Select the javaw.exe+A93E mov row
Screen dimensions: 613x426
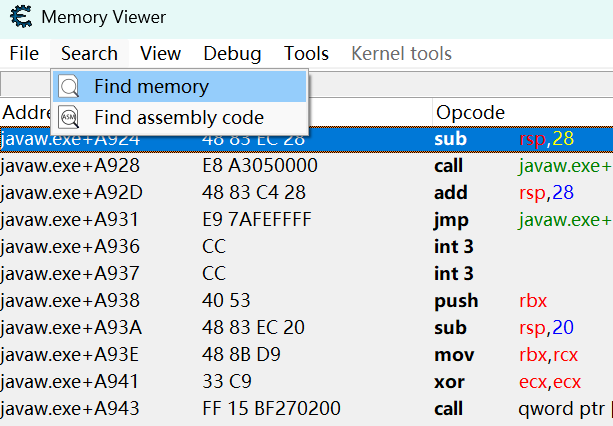tap(300, 355)
